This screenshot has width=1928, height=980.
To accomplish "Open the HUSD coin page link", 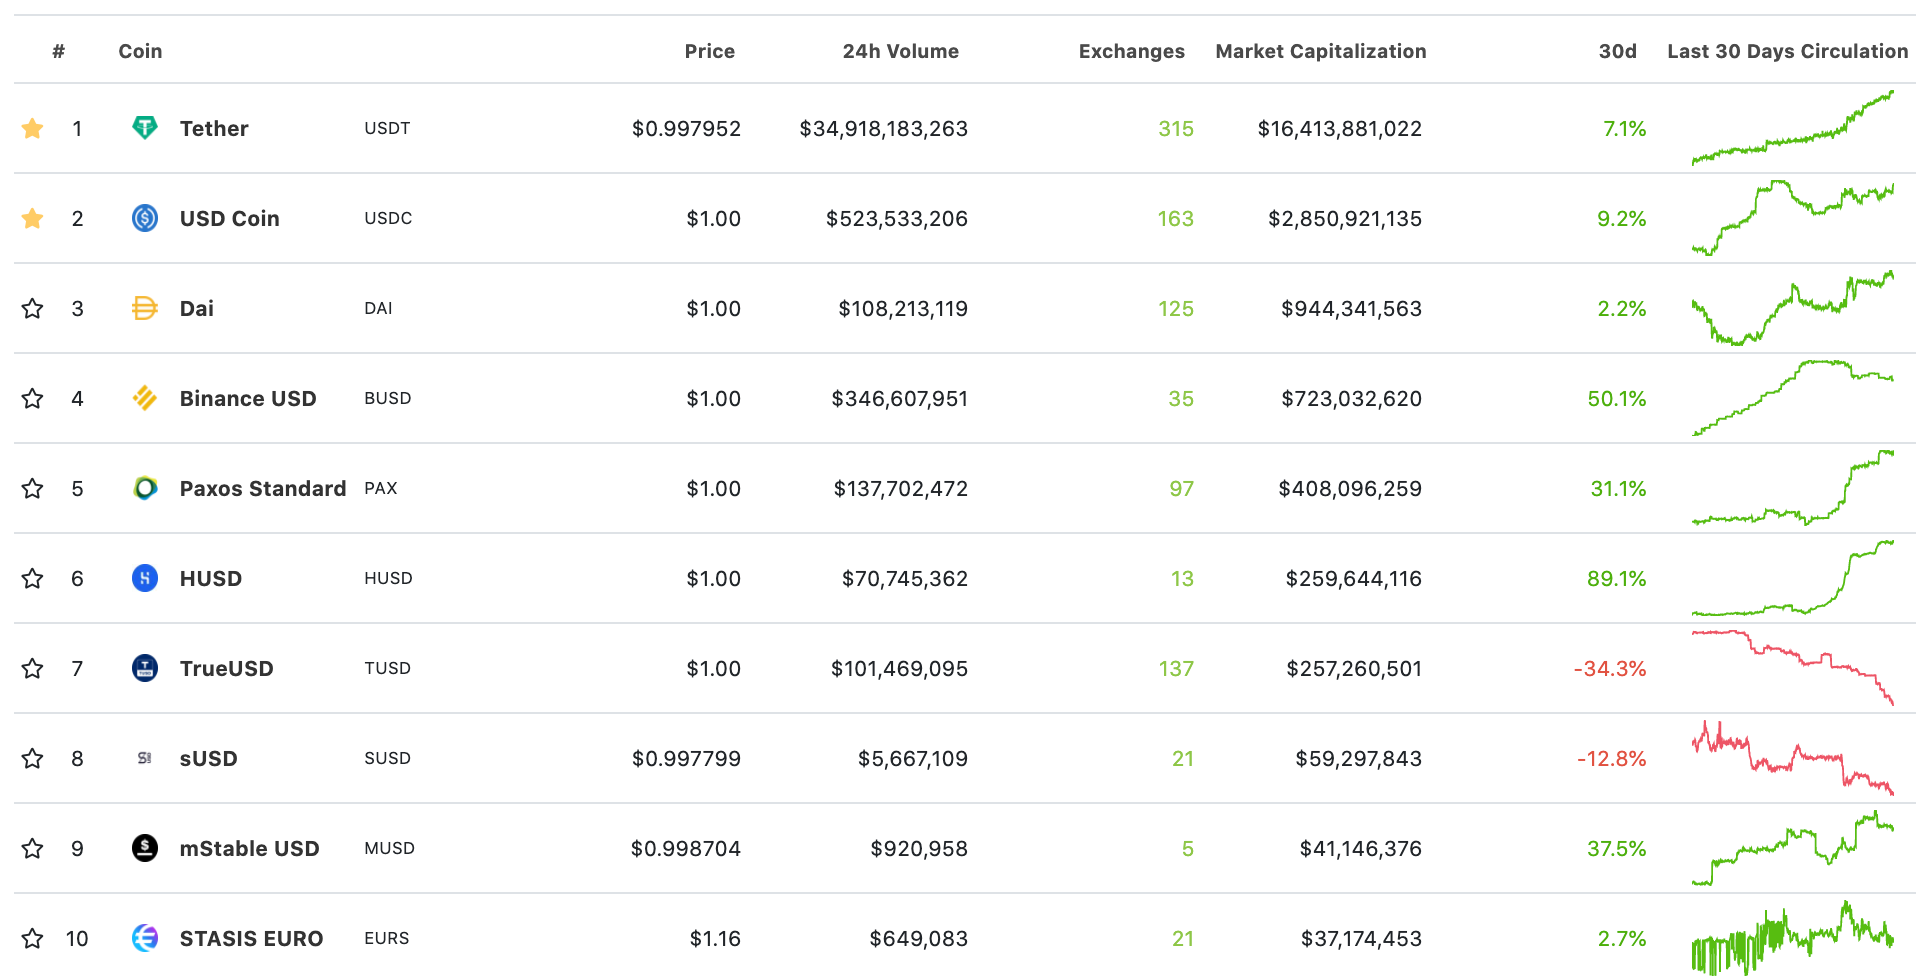I will pos(211,578).
